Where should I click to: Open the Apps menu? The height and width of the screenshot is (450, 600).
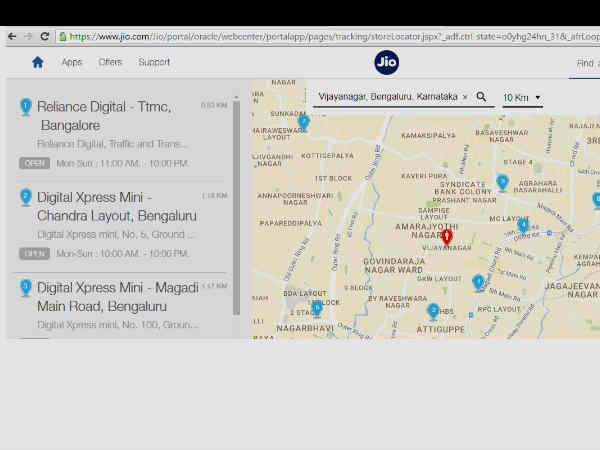coord(72,62)
